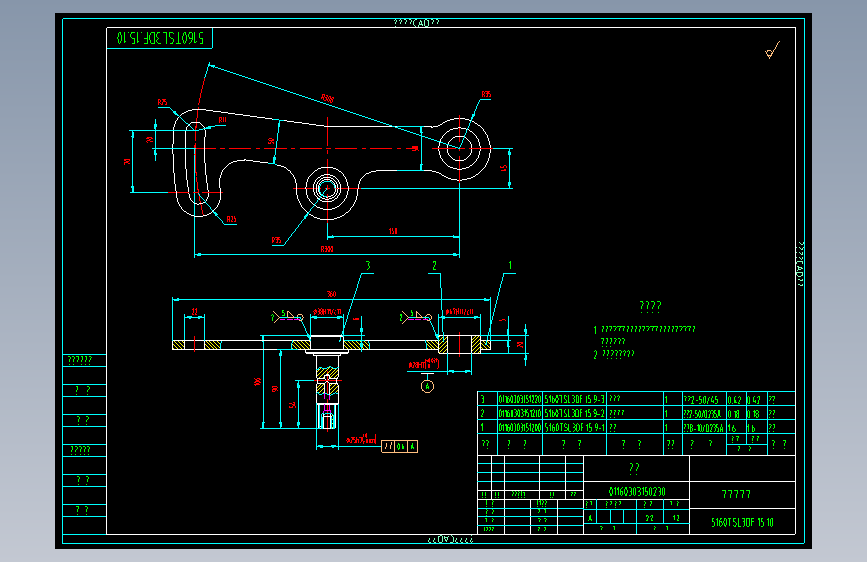Select parts list cell 5160TSL3DF 15 9-2

[x=574, y=413]
